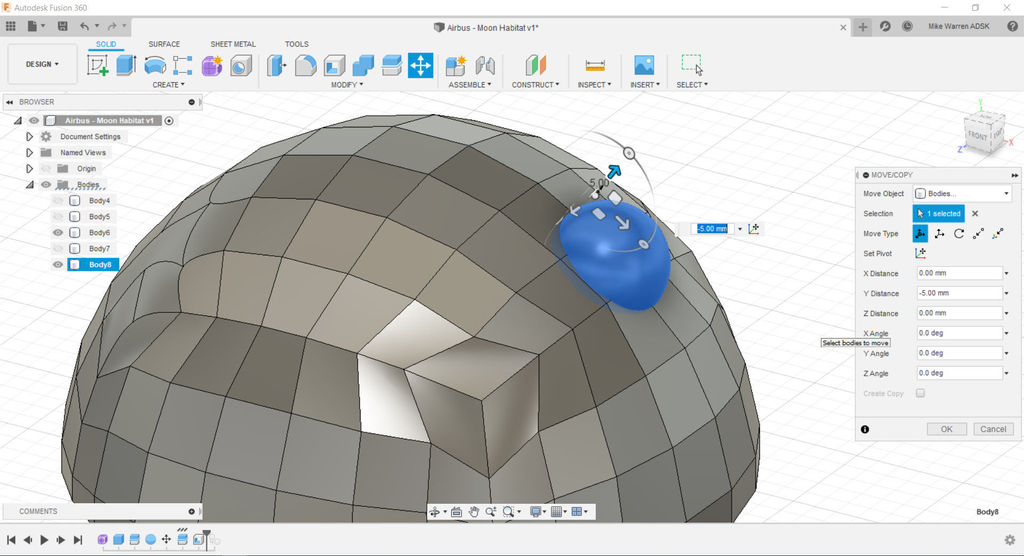Click the Front face of ViewCube

(978, 135)
